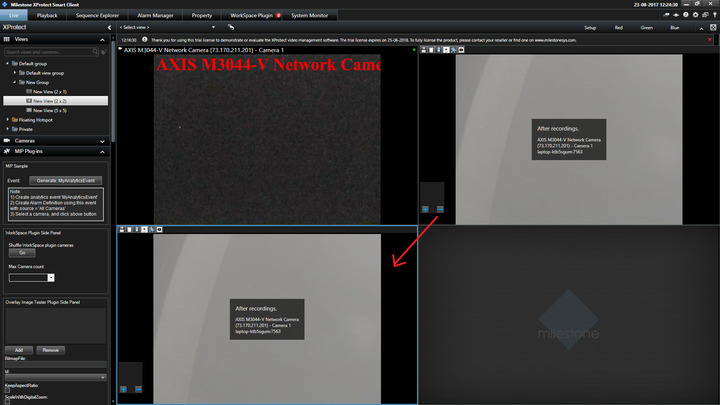
Task: Open the Max Camera count dropdown
Action: (x=51, y=277)
